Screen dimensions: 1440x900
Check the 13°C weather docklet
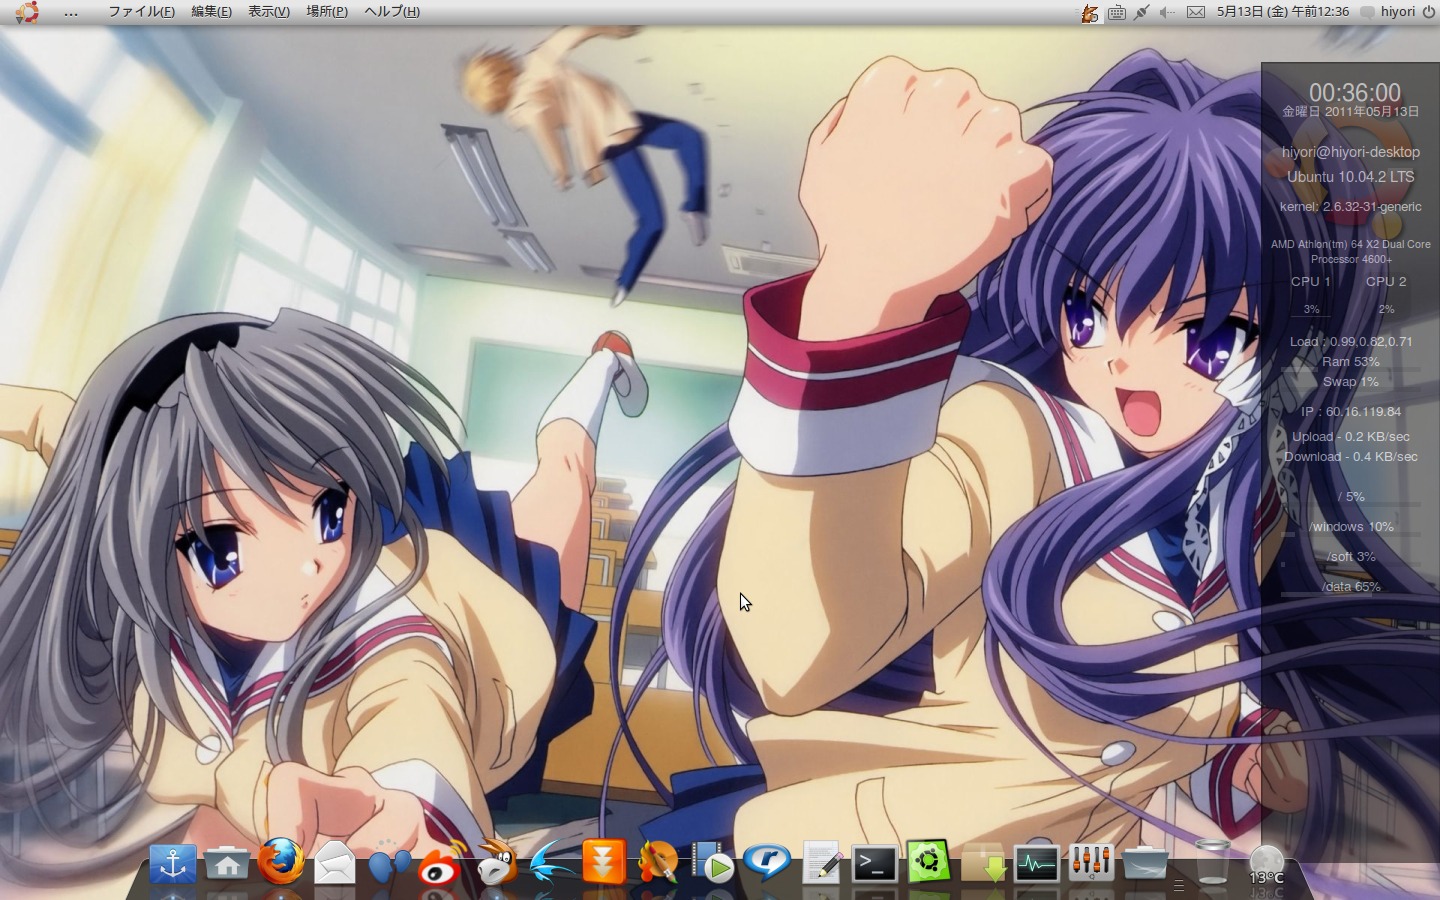(x=1266, y=865)
